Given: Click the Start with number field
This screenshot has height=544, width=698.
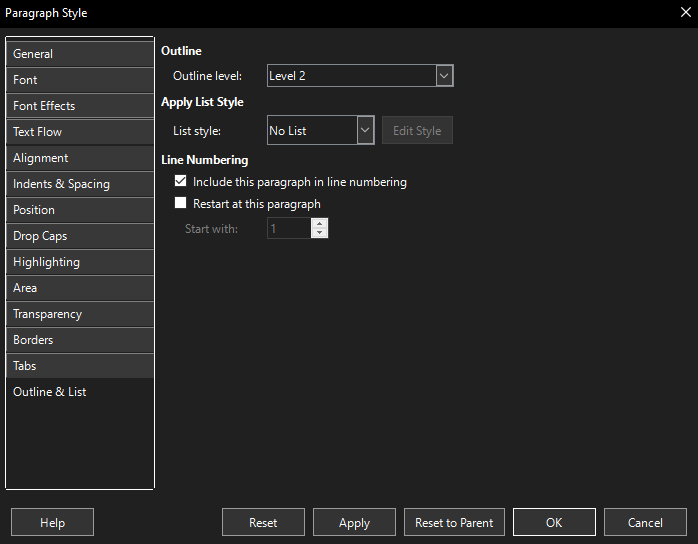Looking at the screenshot, I should tap(289, 228).
